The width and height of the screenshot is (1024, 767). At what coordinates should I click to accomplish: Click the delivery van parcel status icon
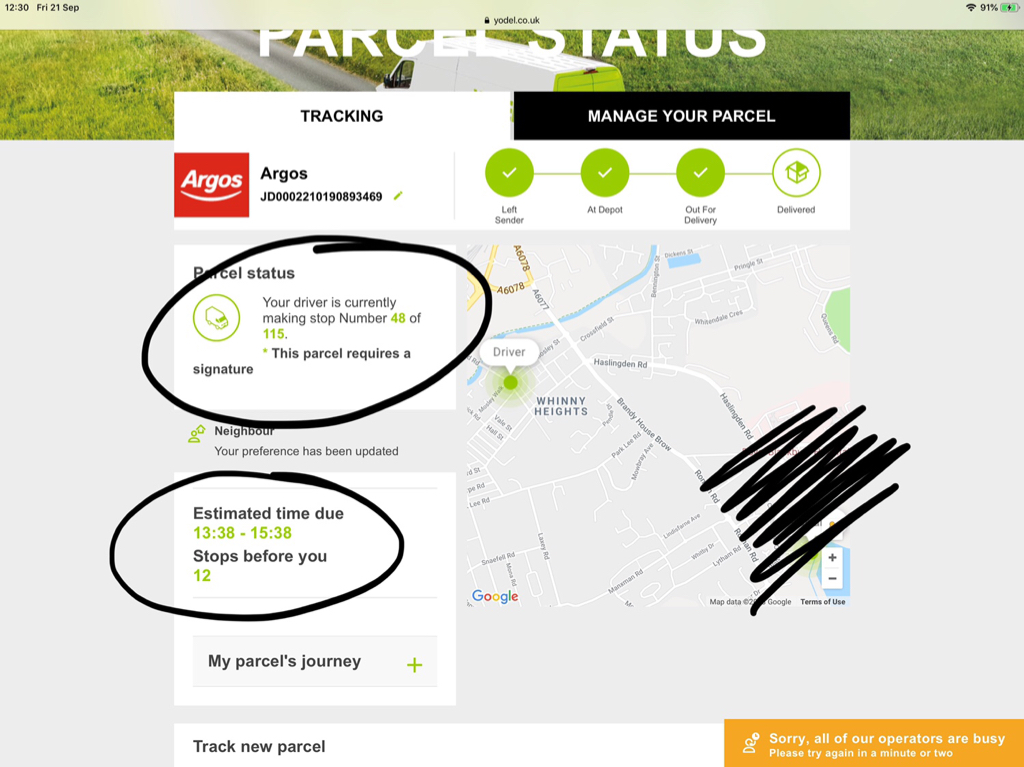click(216, 318)
